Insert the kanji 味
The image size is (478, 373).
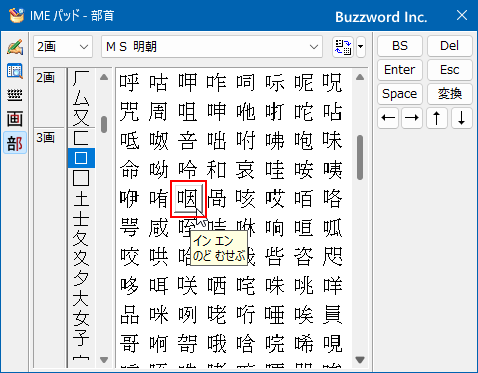coord(333,140)
